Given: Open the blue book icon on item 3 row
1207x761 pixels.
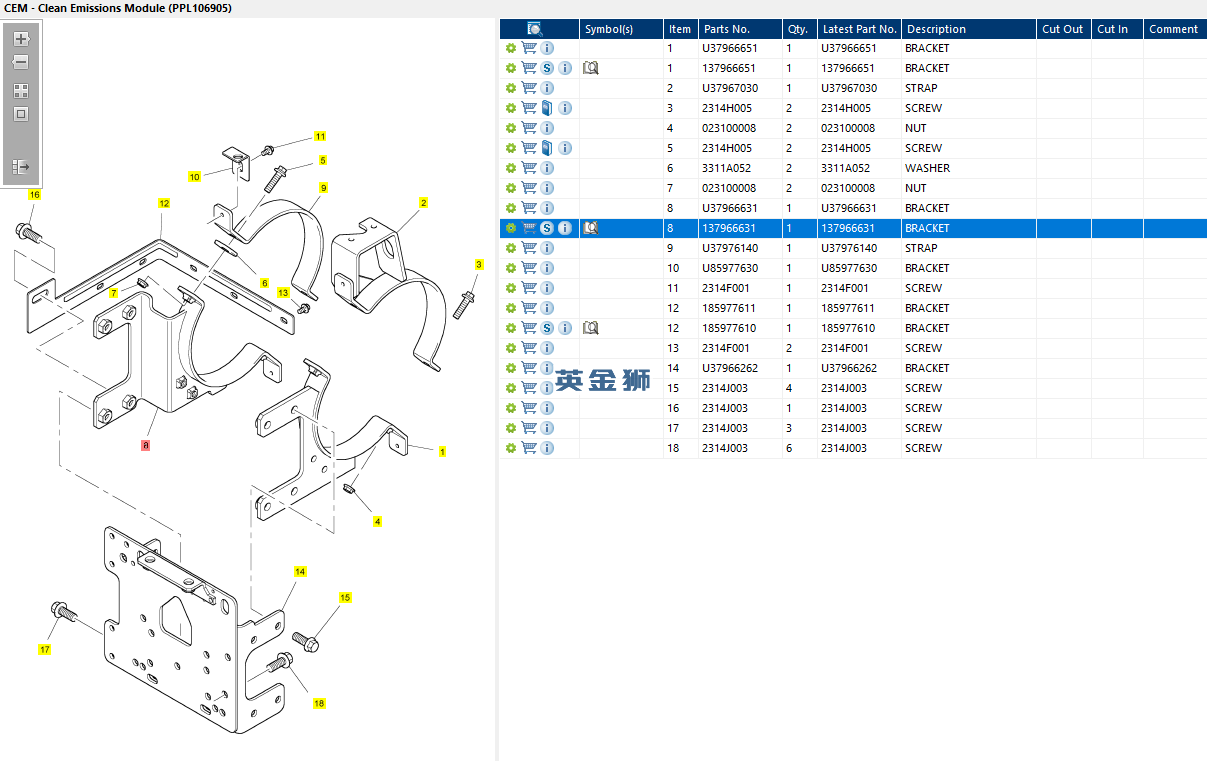Looking at the screenshot, I should [547, 108].
